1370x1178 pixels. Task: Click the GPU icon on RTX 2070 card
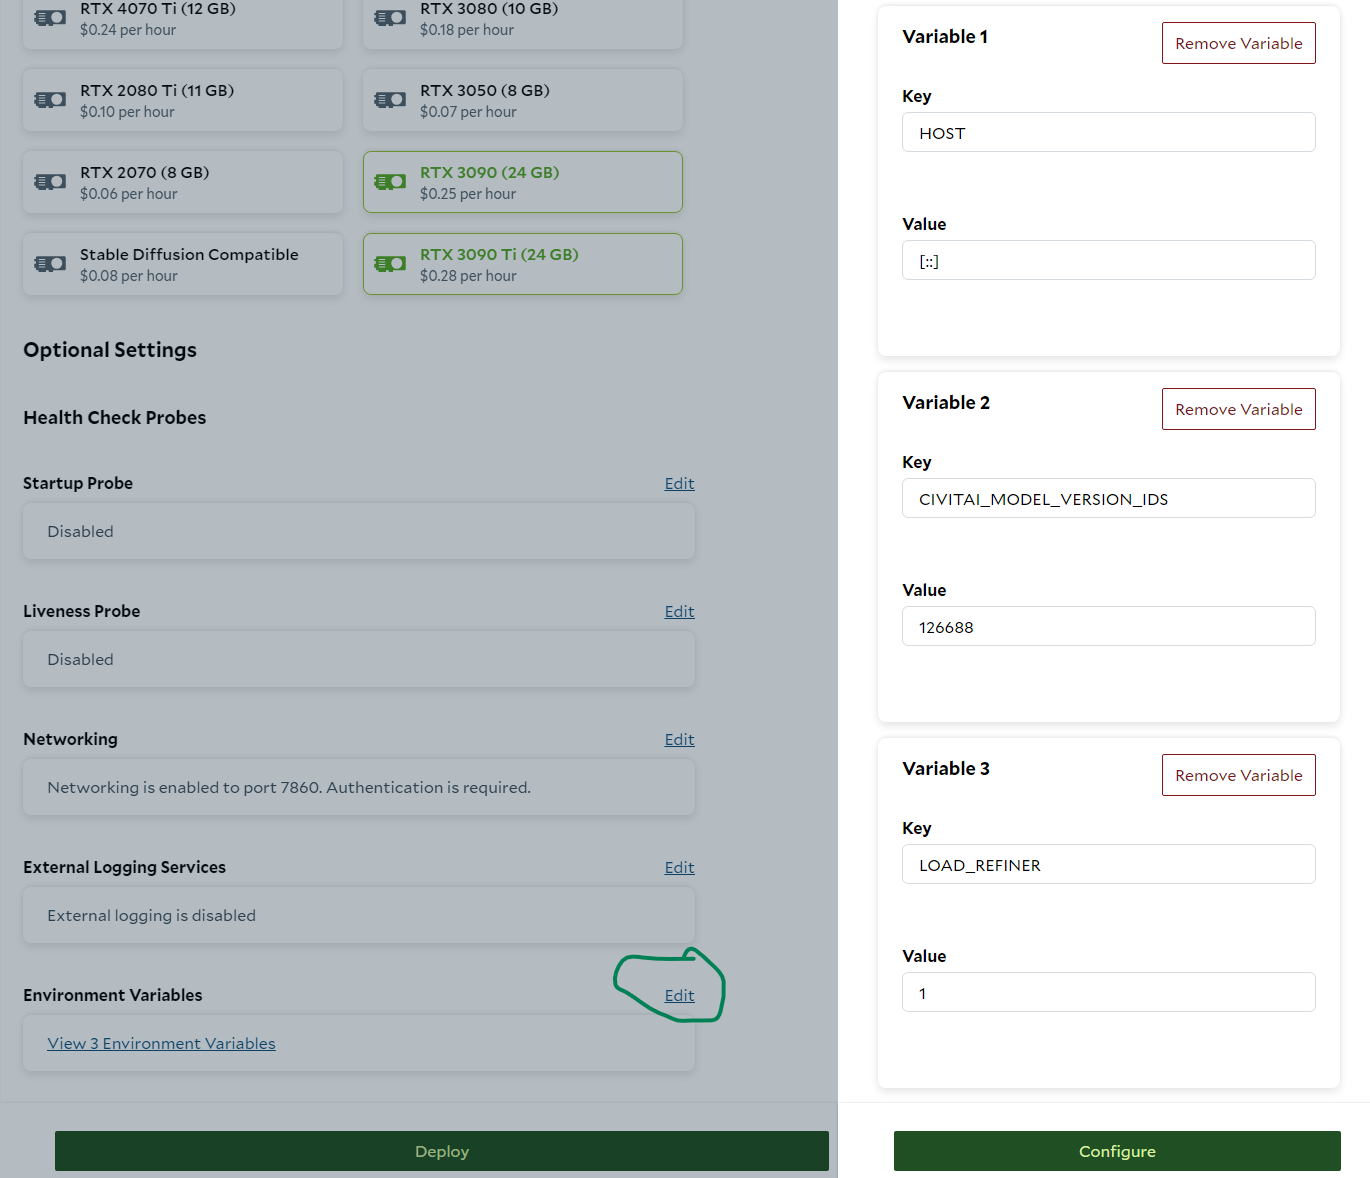point(50,181)
